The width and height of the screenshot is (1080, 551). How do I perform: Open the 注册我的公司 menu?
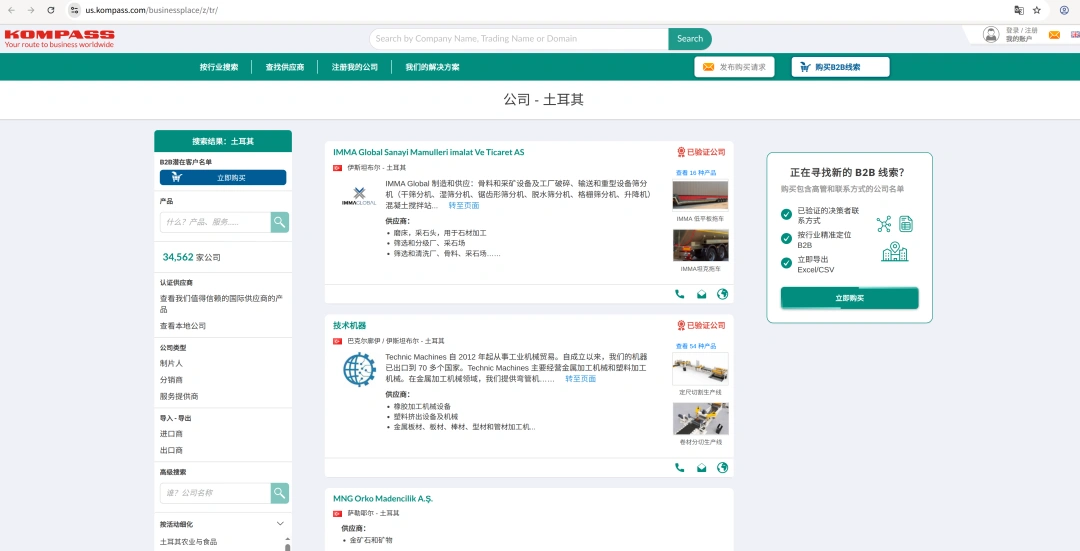click(x=355, y=67)
